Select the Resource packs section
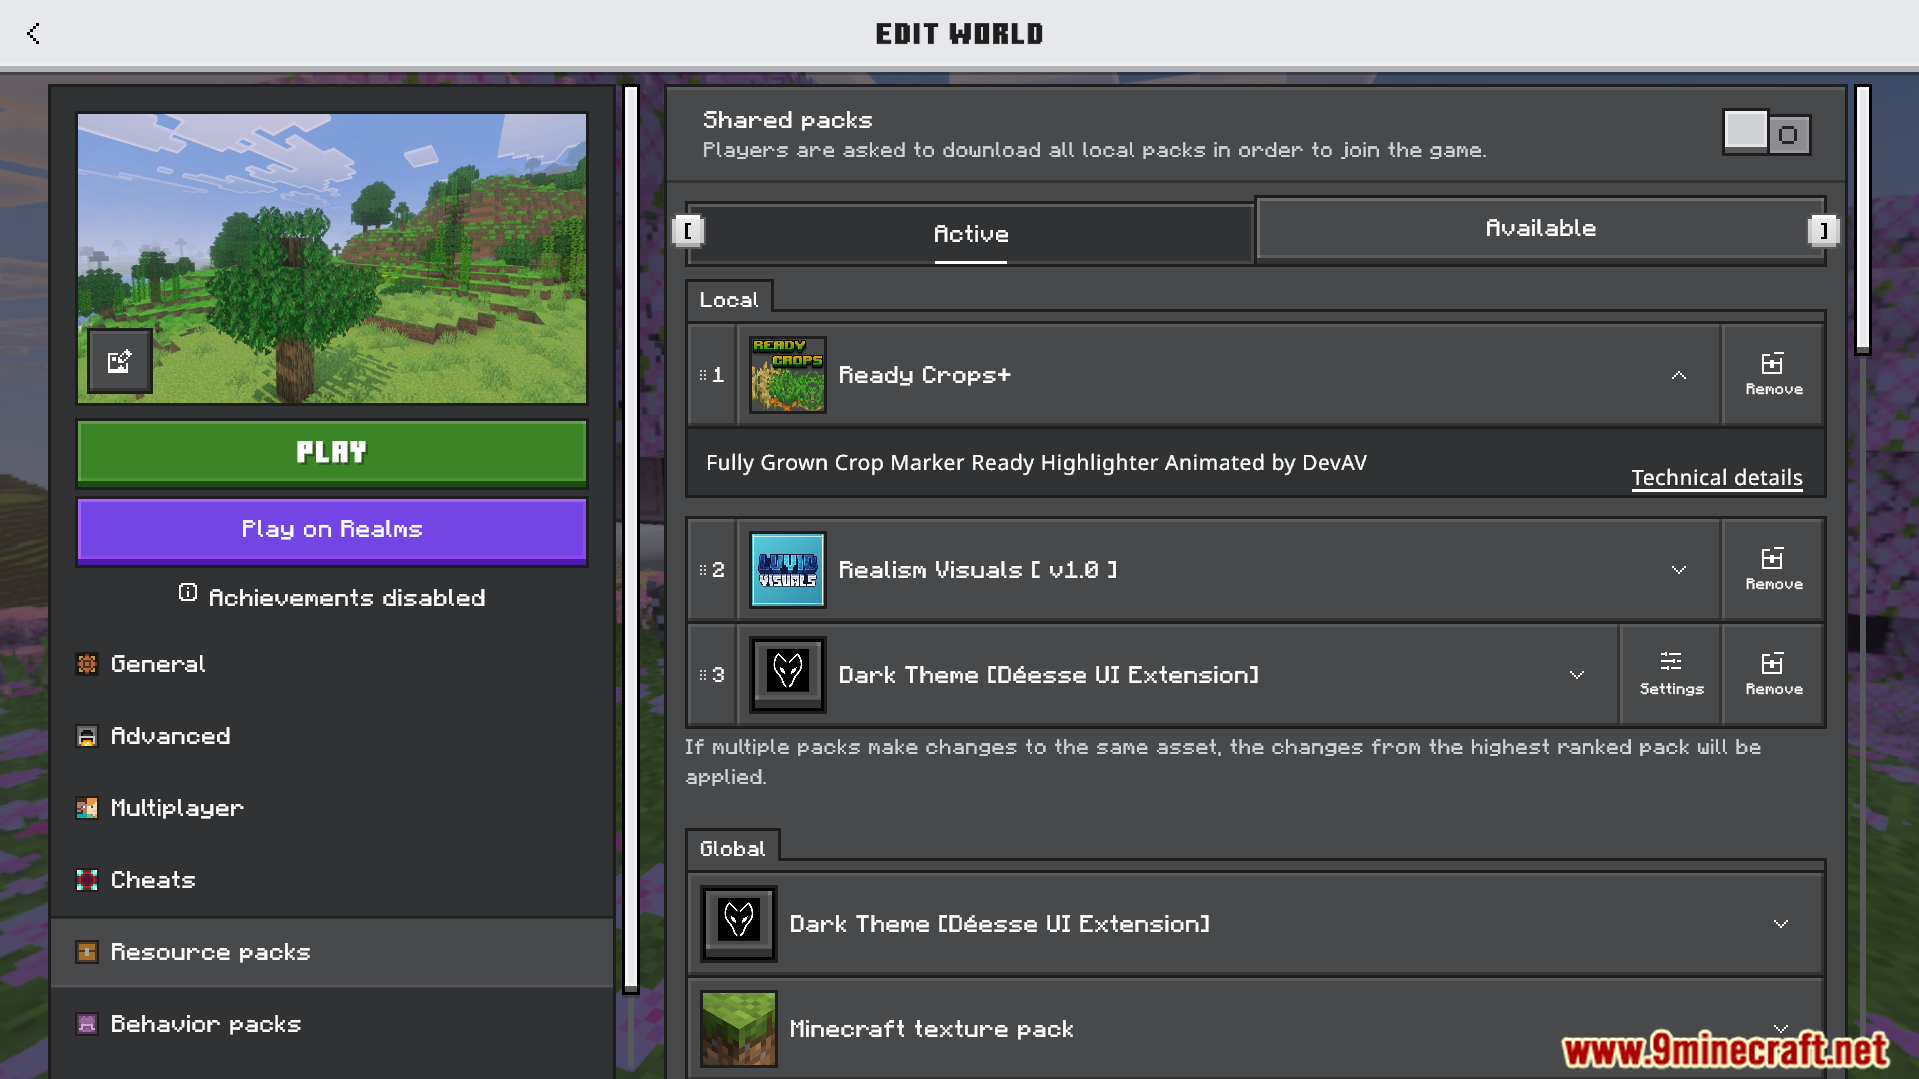Image resolution: width=1919 pixels, height=1079 pixels. click(x=332, y=952)
